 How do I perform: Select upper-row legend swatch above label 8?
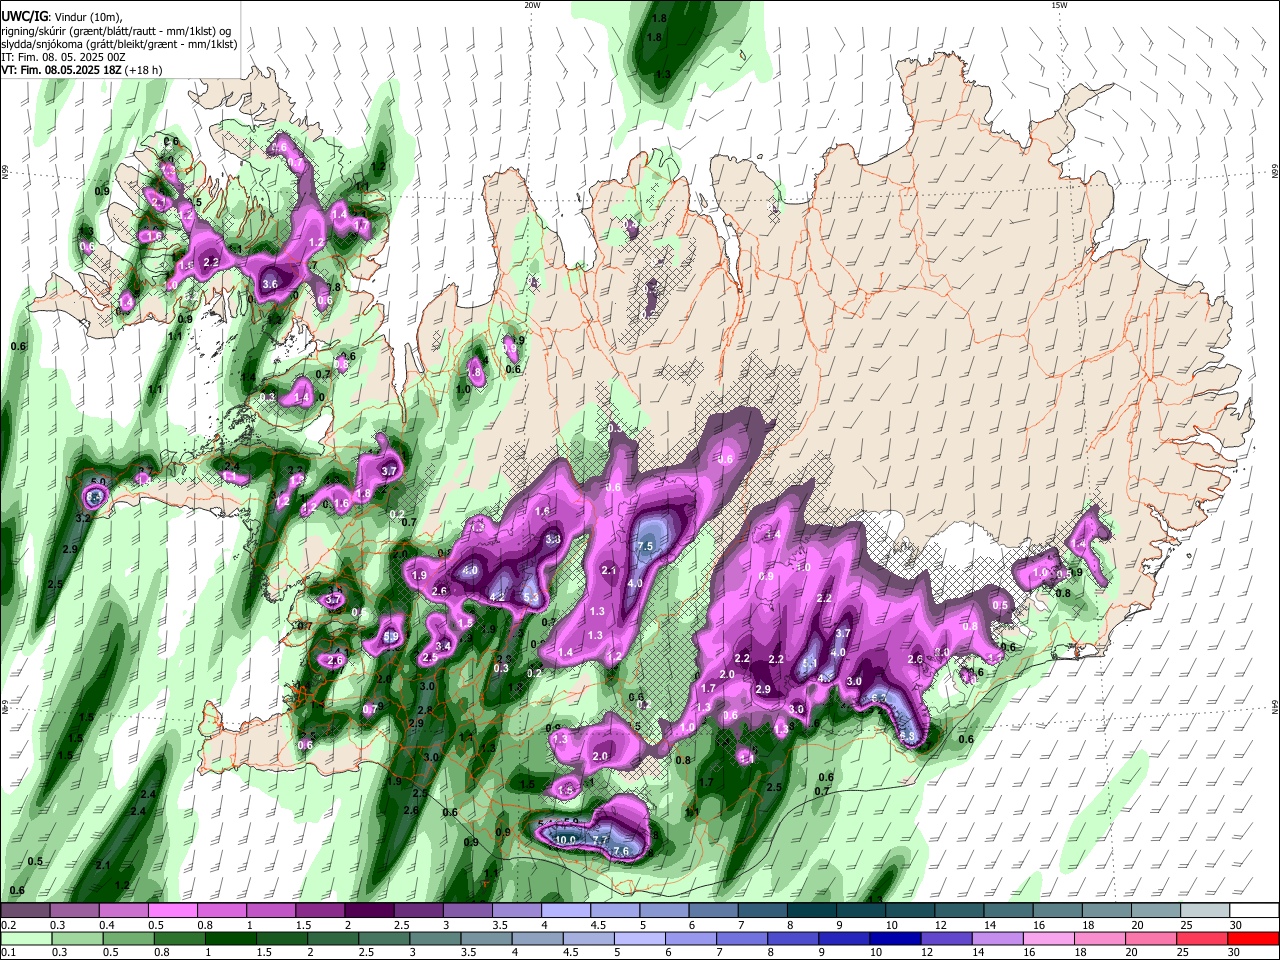811,911
